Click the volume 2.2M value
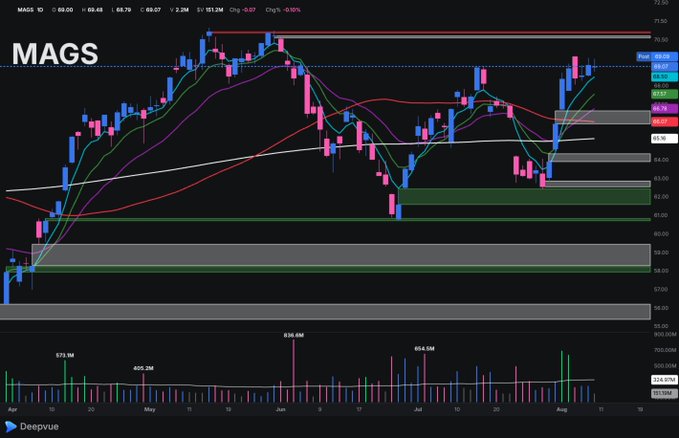The image size is (679, 438). [182, 10]
